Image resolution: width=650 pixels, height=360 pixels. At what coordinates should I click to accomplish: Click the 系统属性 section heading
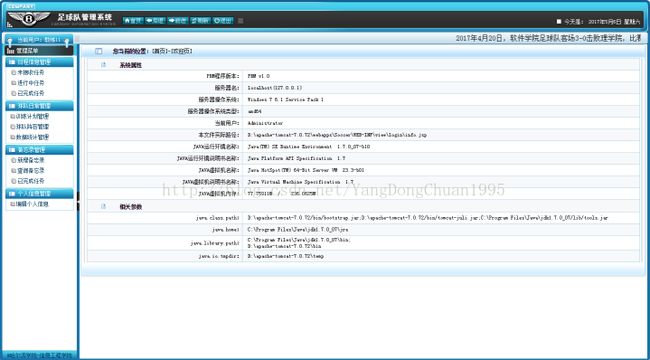click(x=131, y=65)
